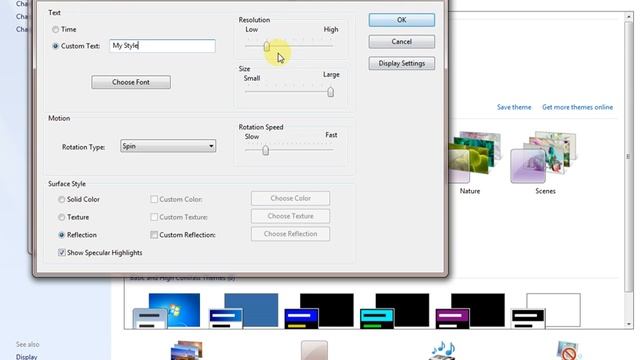Select the Windows 7 Basic theme thumbnail
The height and width of the screenshot is (360, 640).
(167, 311)
